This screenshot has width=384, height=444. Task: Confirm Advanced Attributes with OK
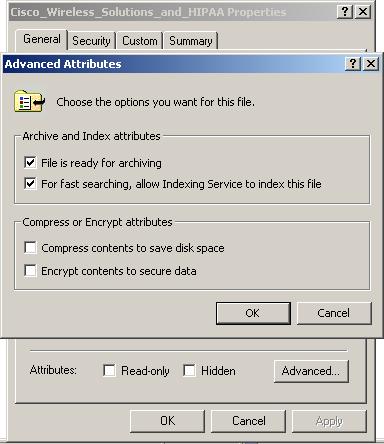[x=253, y=313]
